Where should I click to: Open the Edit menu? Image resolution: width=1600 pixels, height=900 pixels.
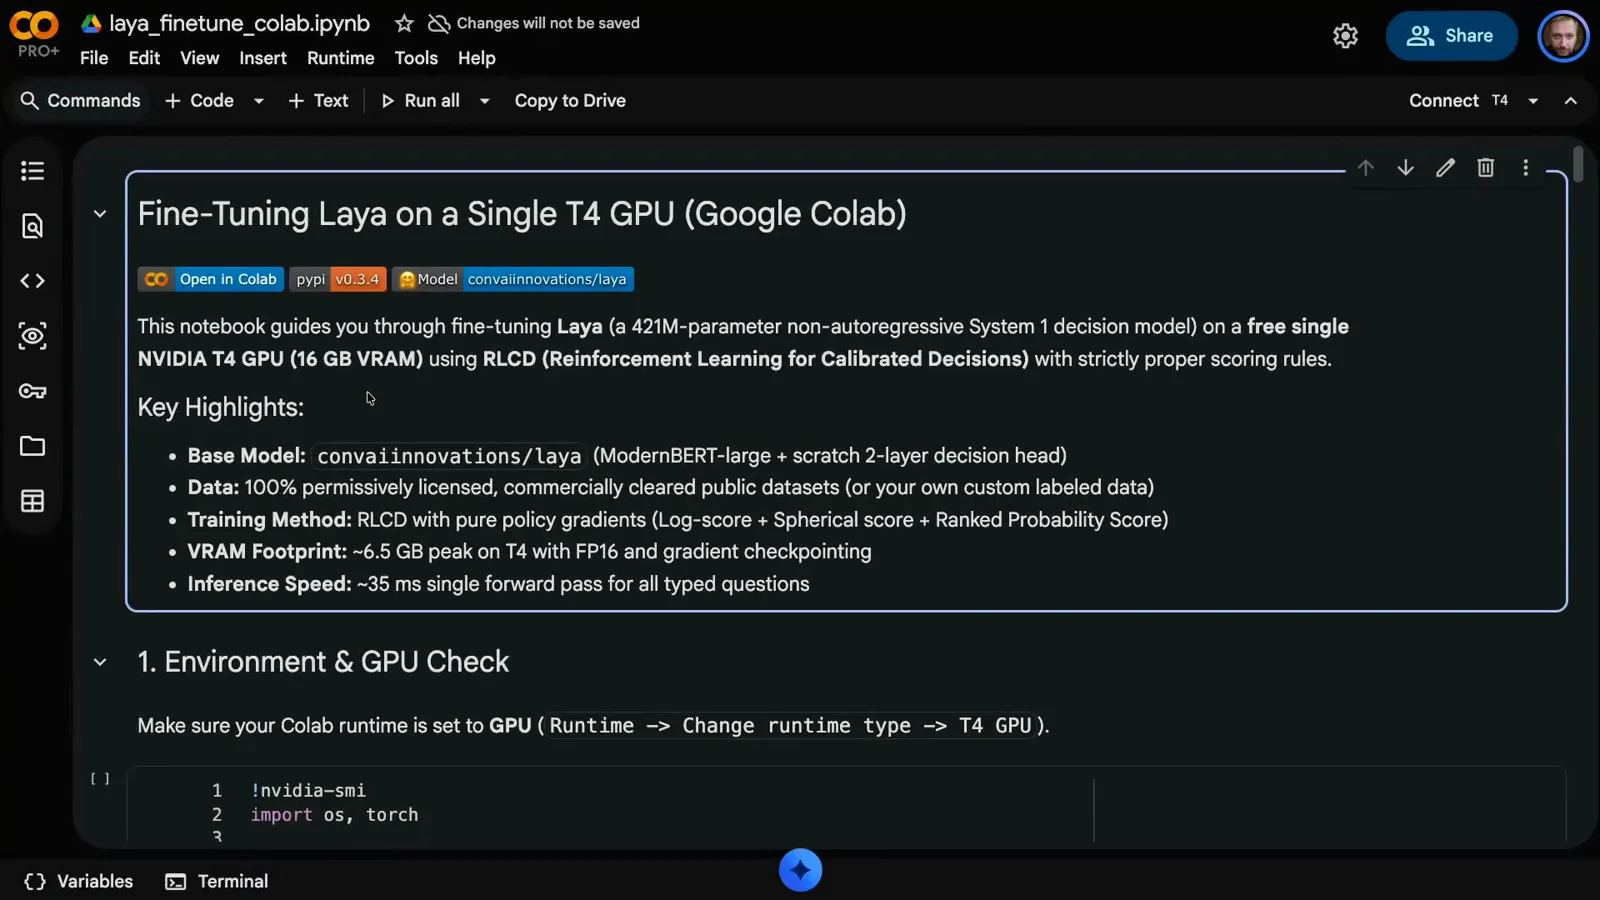click(144, 58)
